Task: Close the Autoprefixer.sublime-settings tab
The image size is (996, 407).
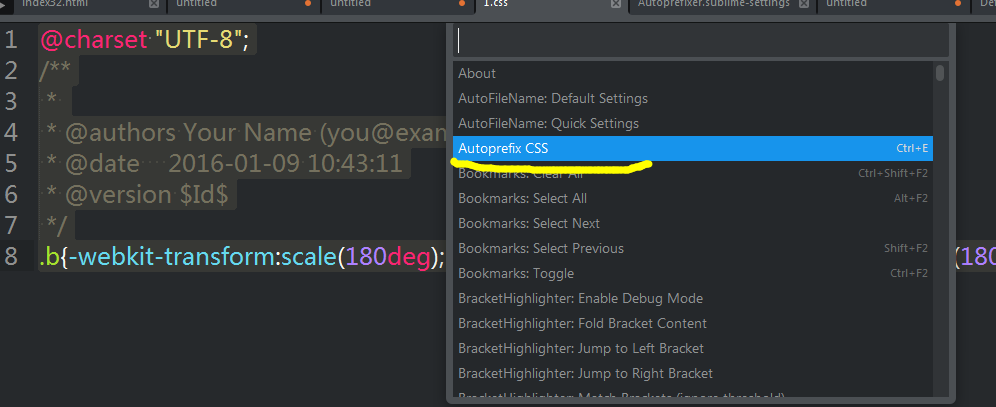Action: (x=804, y=4)
